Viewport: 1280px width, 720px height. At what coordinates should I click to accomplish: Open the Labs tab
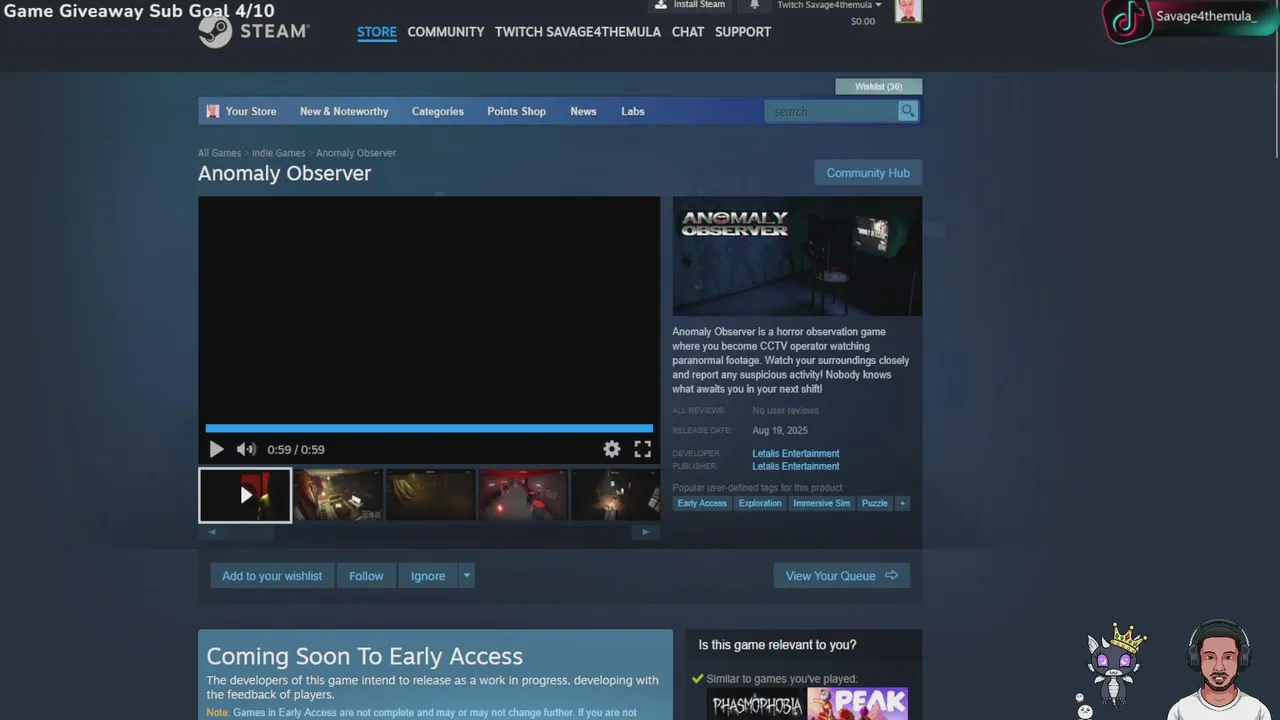pyautogui.click(x=633, y=111)
